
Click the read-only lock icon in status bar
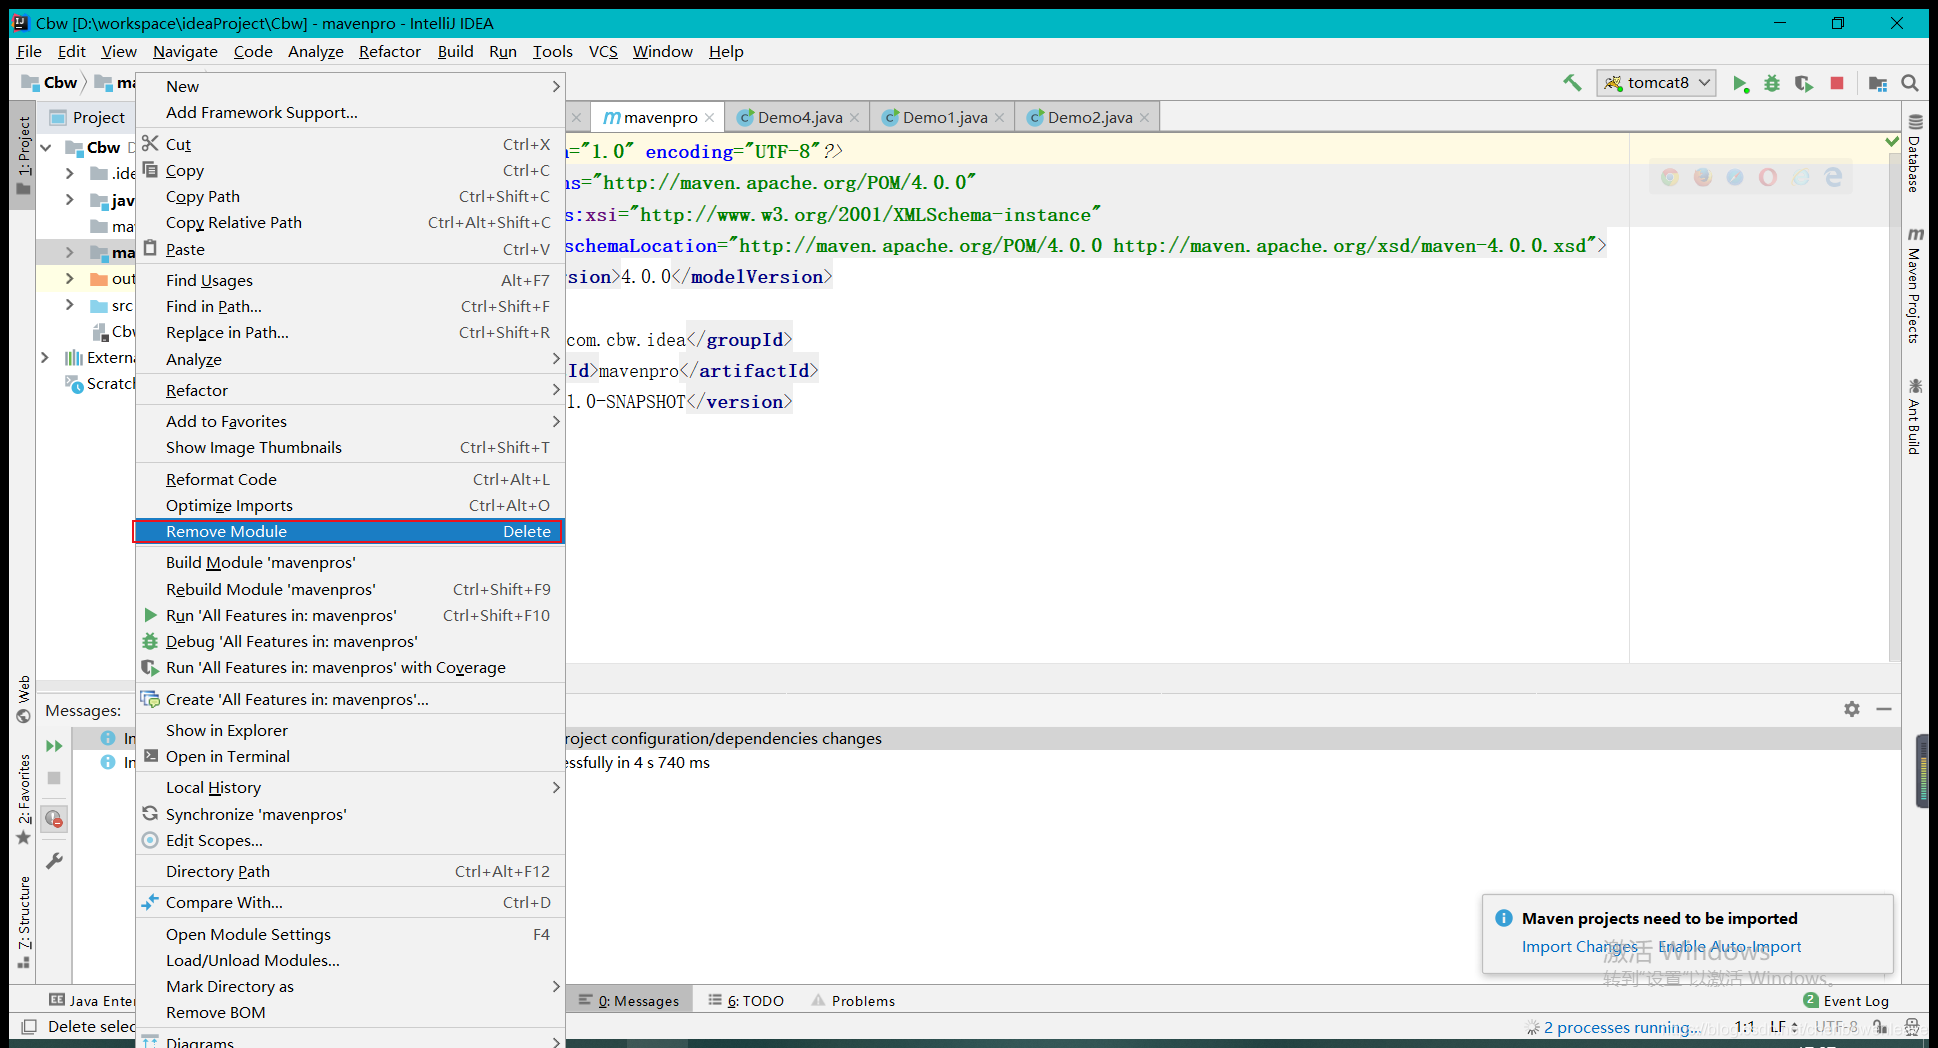(1880, 1027)
